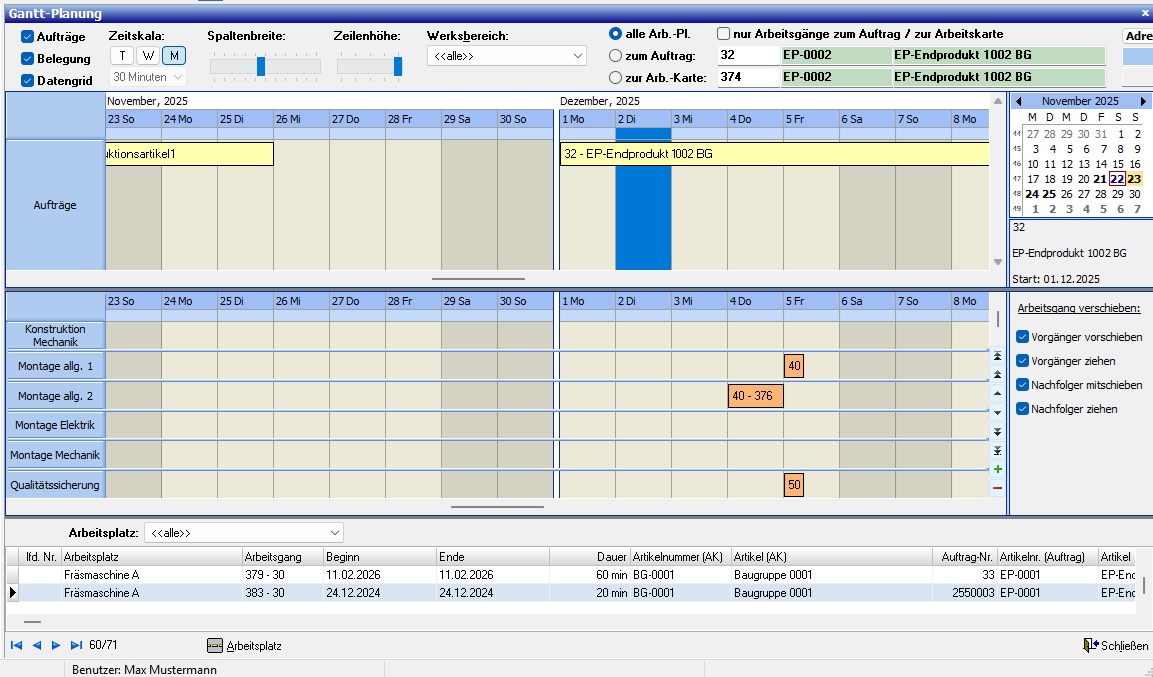The image size is (1153, 677).
Task: Move workstation row down one step
Action: [x=997, y=412]
